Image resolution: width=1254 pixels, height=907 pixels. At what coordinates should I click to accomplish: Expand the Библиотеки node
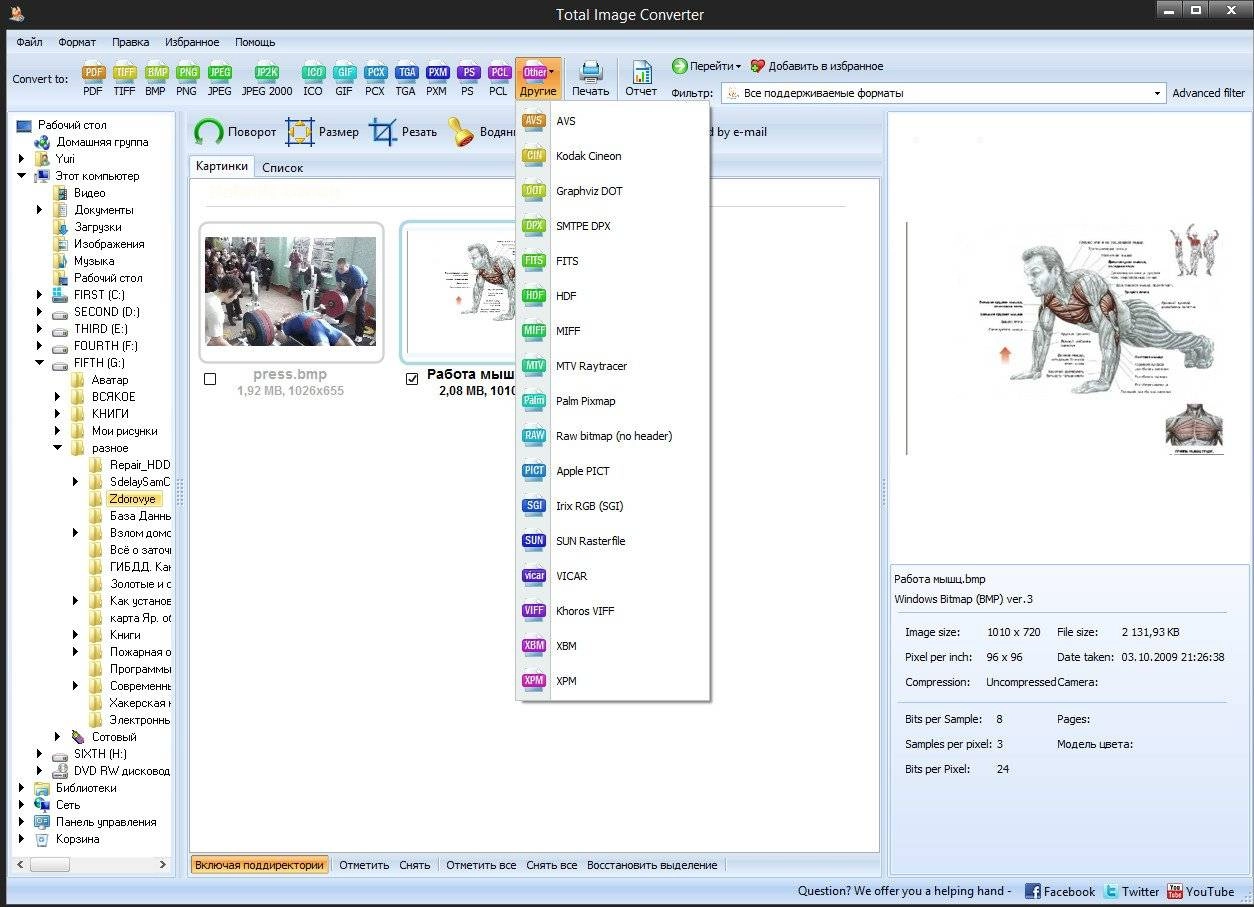[x=22, y=788]
